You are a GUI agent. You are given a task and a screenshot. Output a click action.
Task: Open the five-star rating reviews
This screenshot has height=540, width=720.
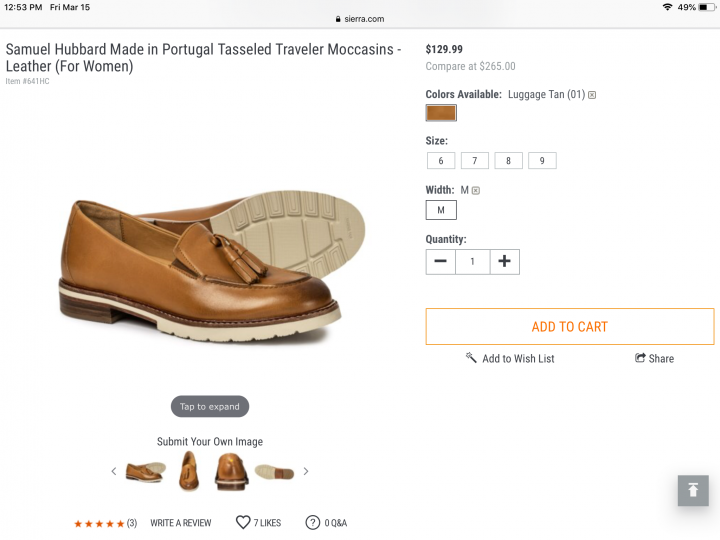[105, 523]
